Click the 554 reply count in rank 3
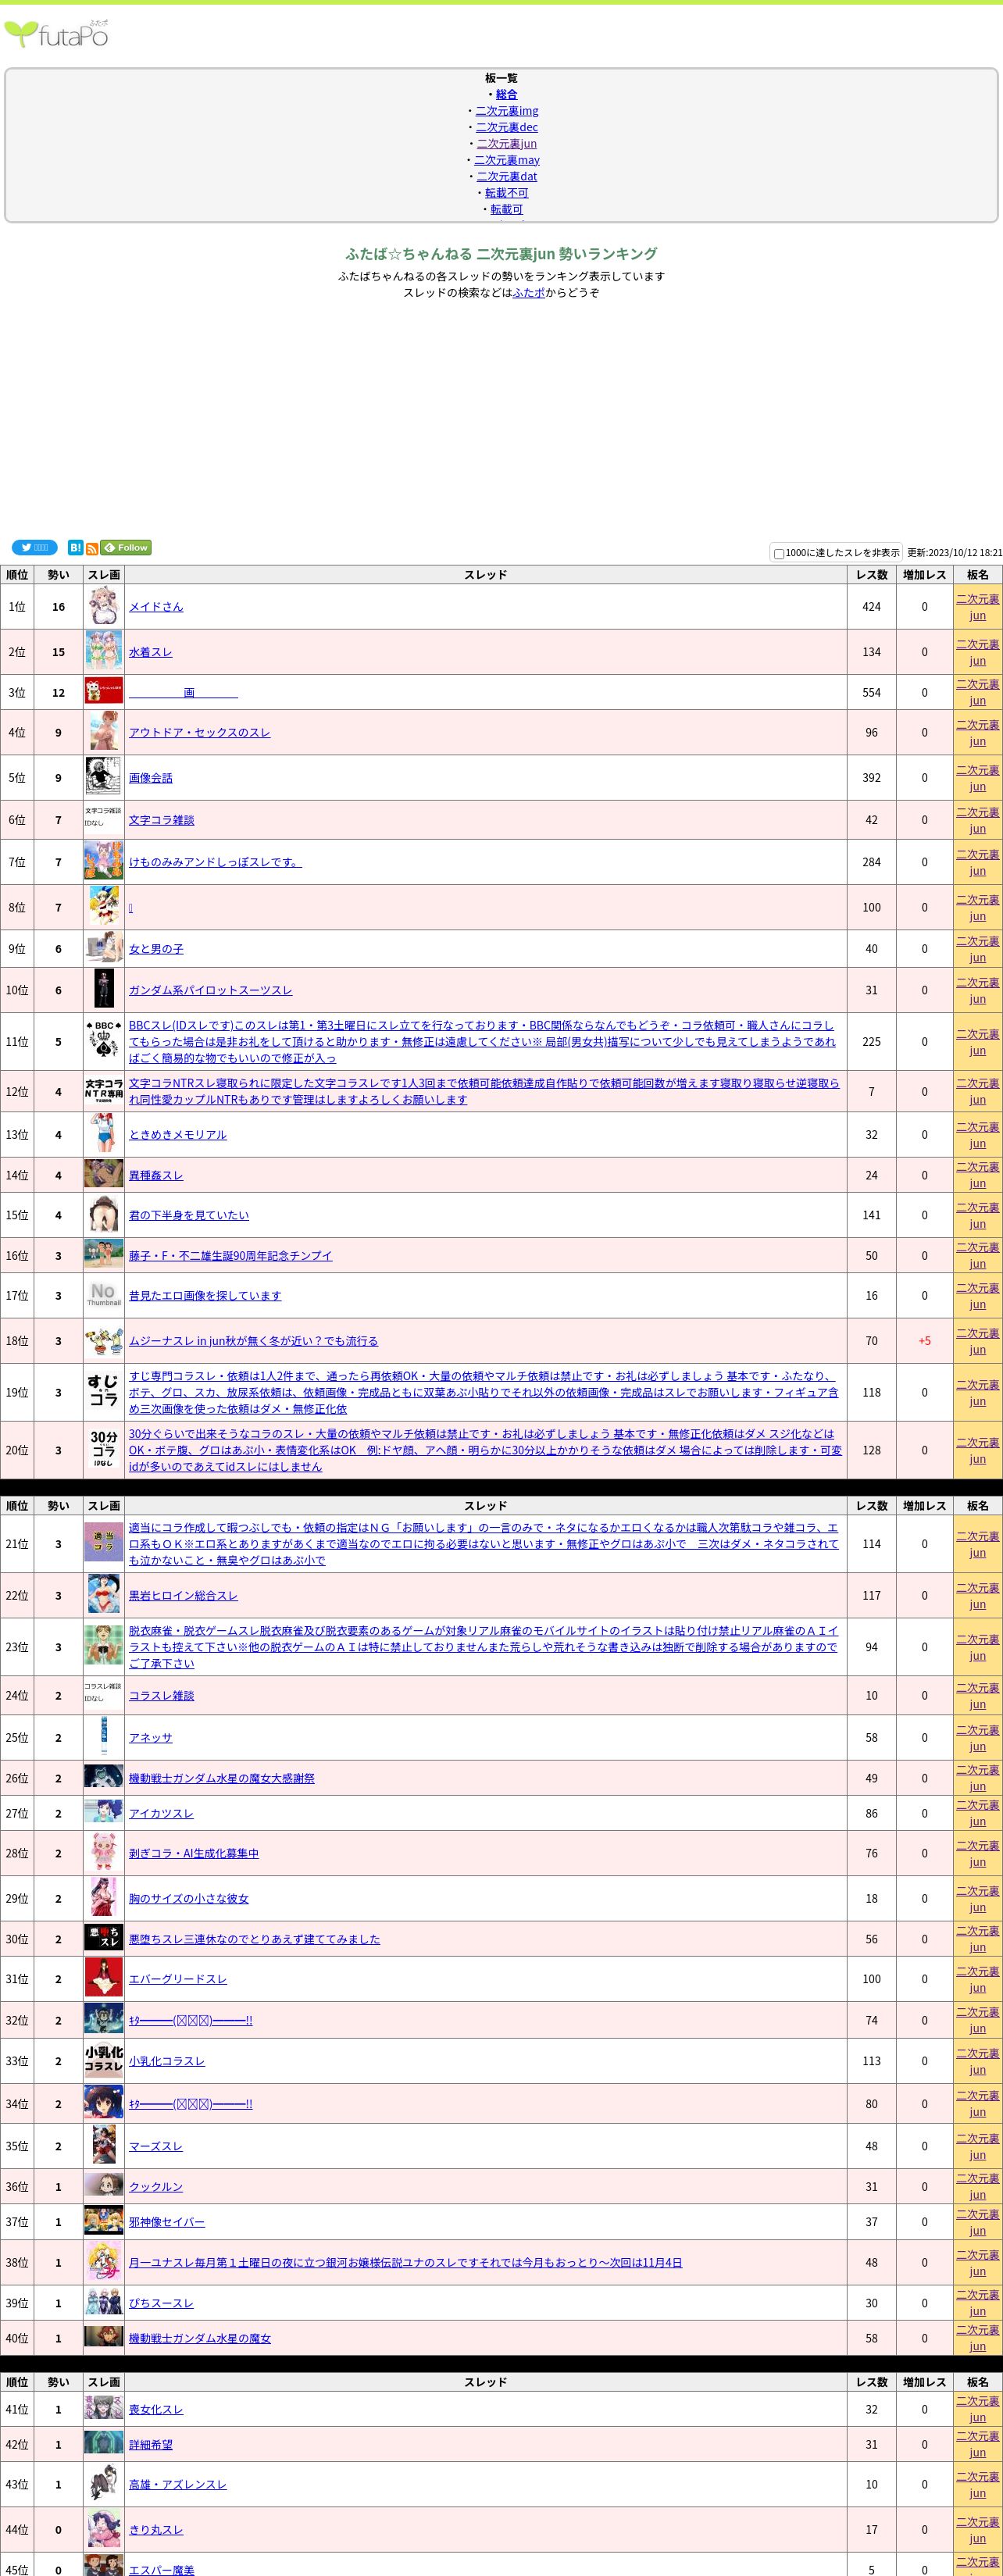The width and height of the screenshot is (1003, 2576). [872, 692]
